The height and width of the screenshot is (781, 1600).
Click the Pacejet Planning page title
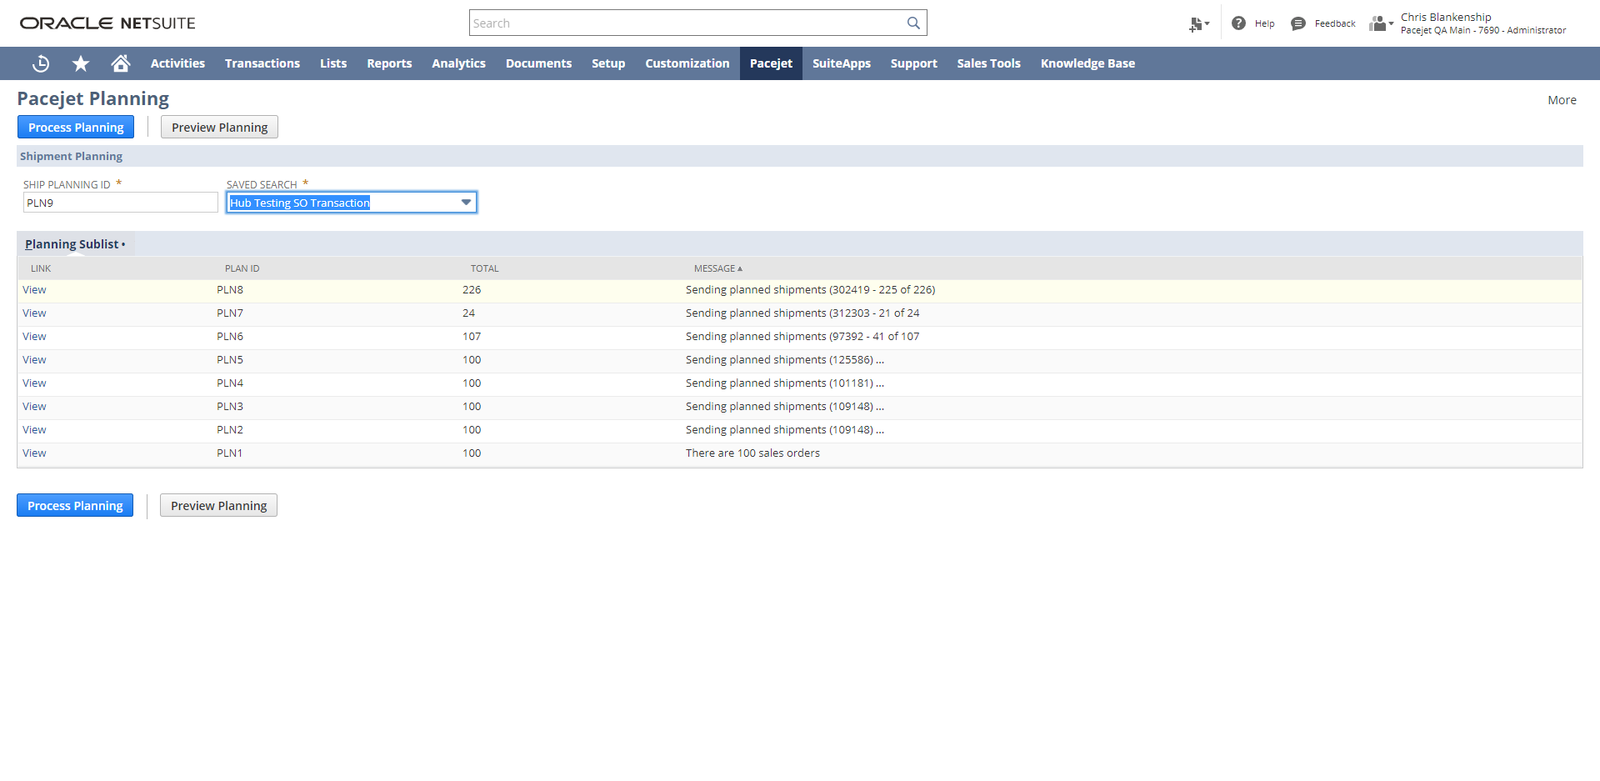pyautogui.click(x=93, y=98)
